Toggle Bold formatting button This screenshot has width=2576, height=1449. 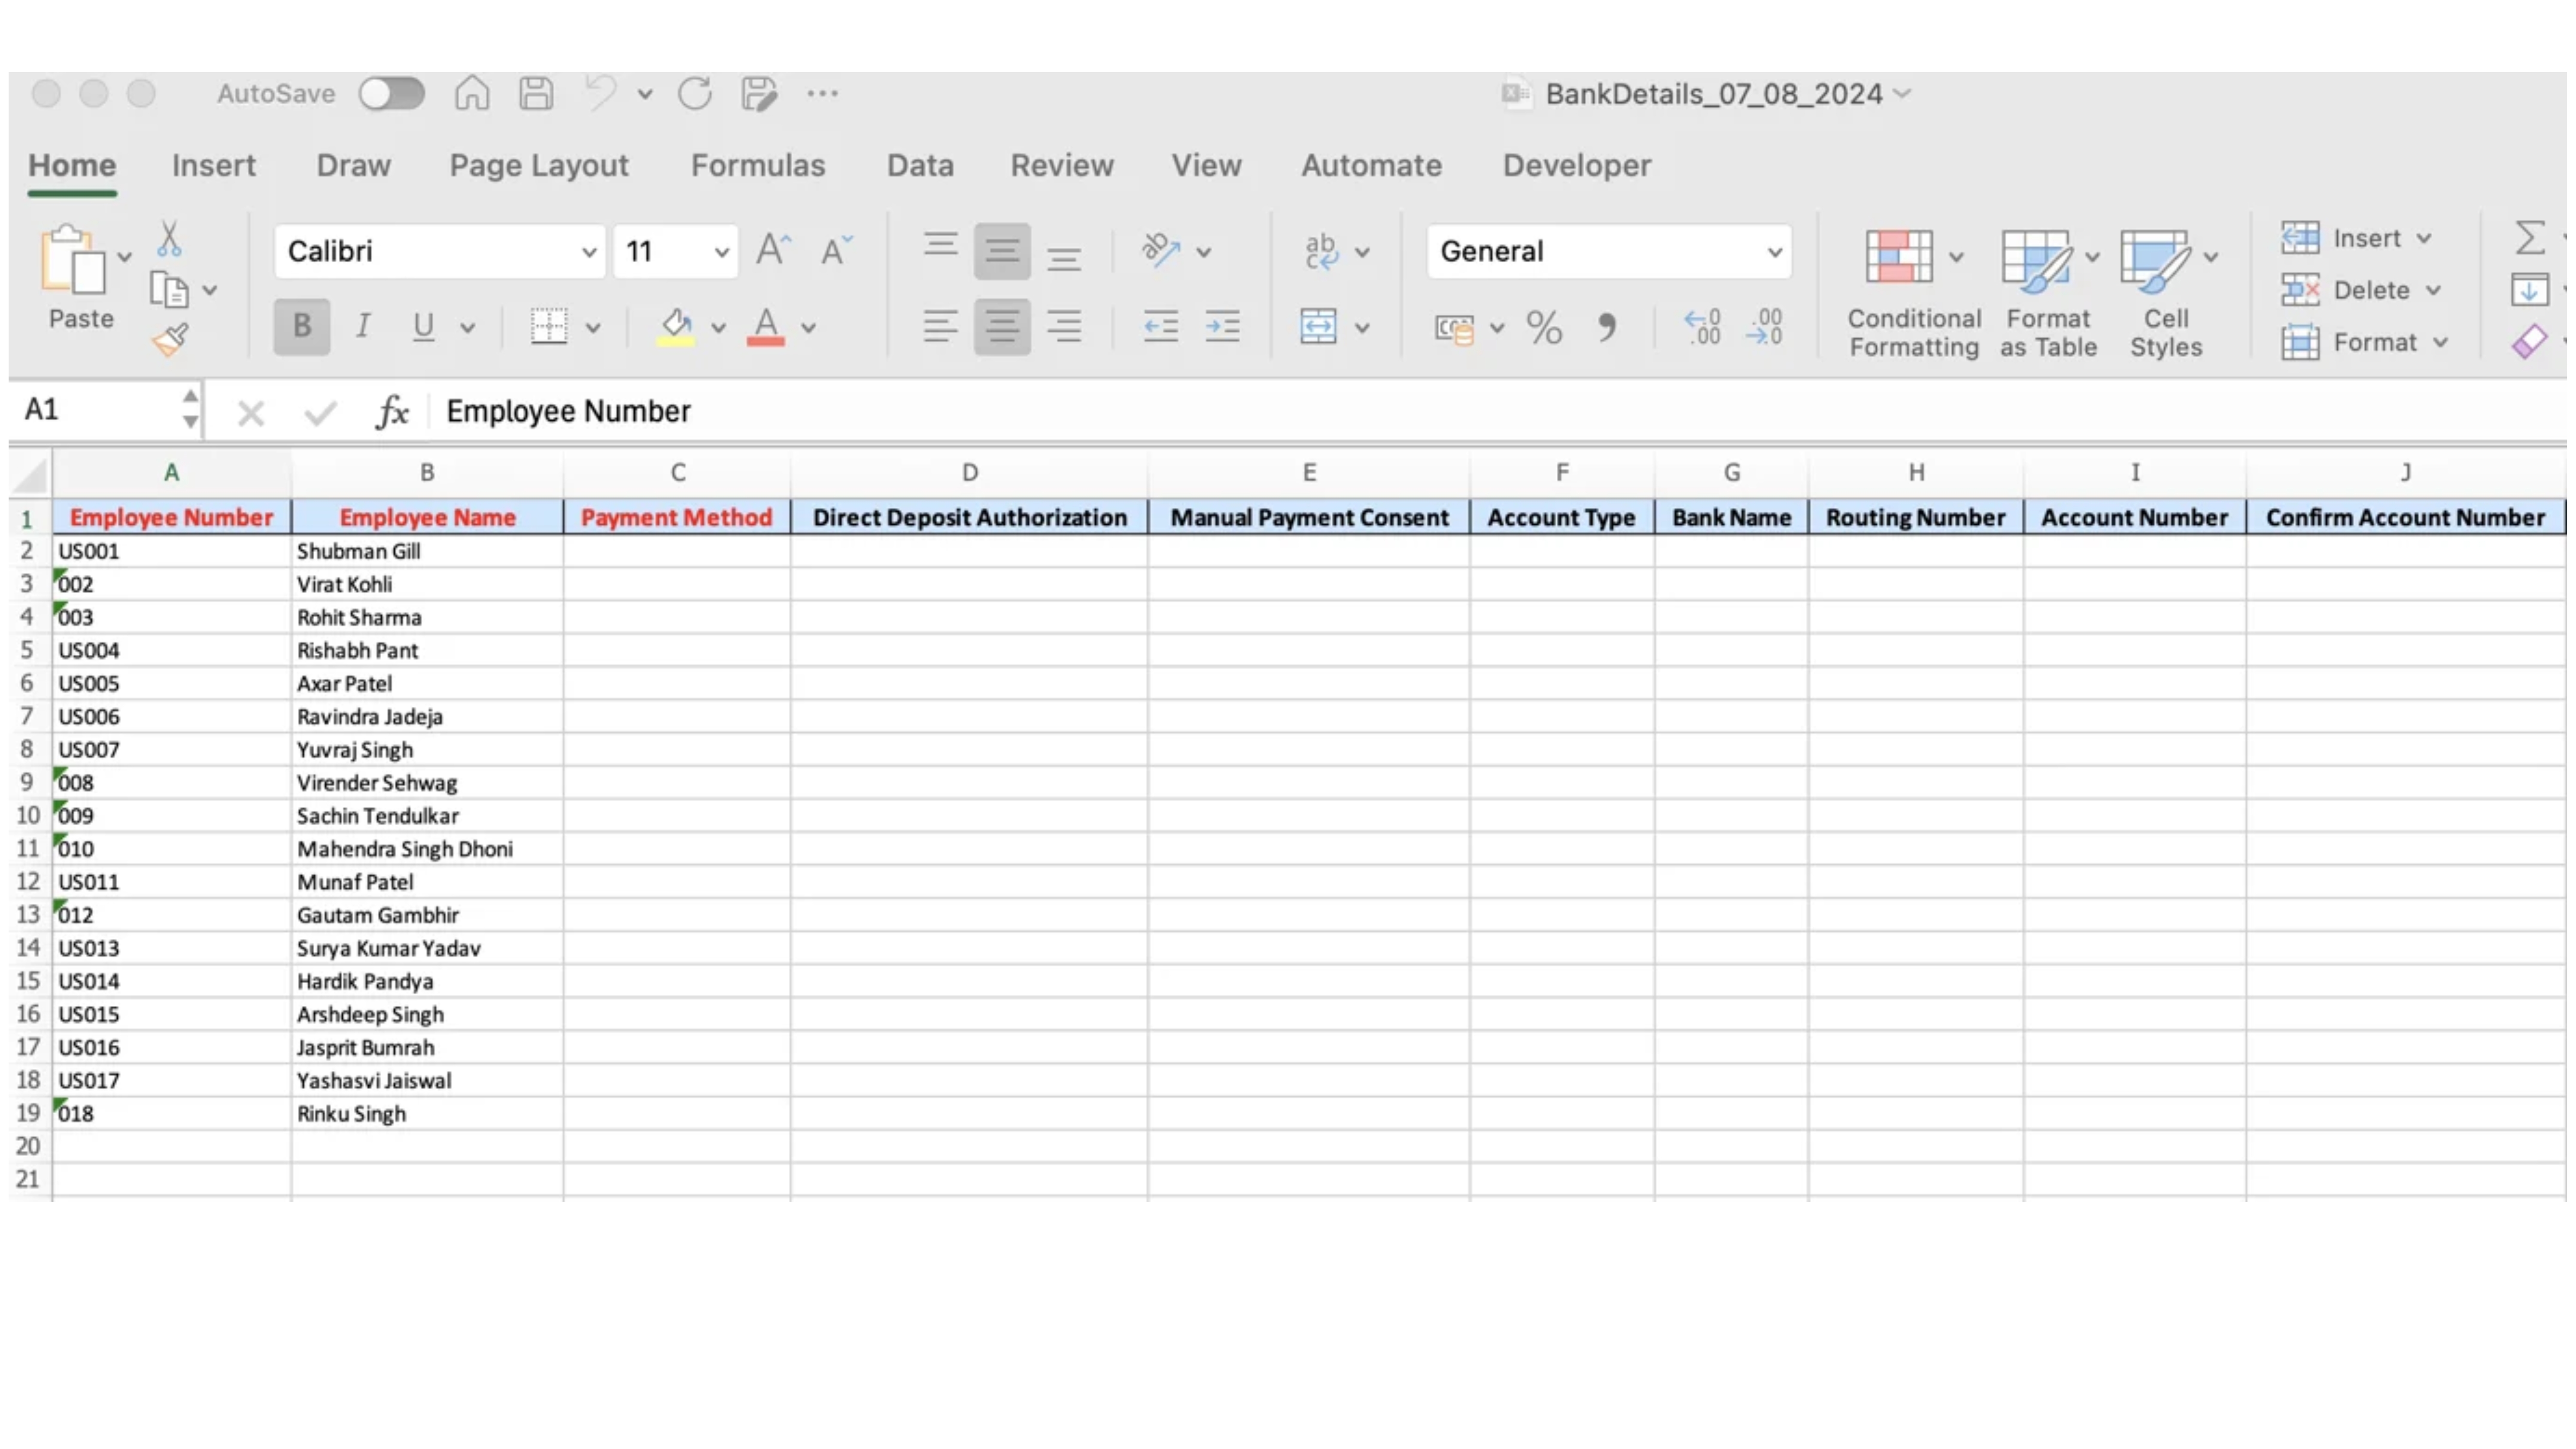pyautogui.click(x=301, y=326)
